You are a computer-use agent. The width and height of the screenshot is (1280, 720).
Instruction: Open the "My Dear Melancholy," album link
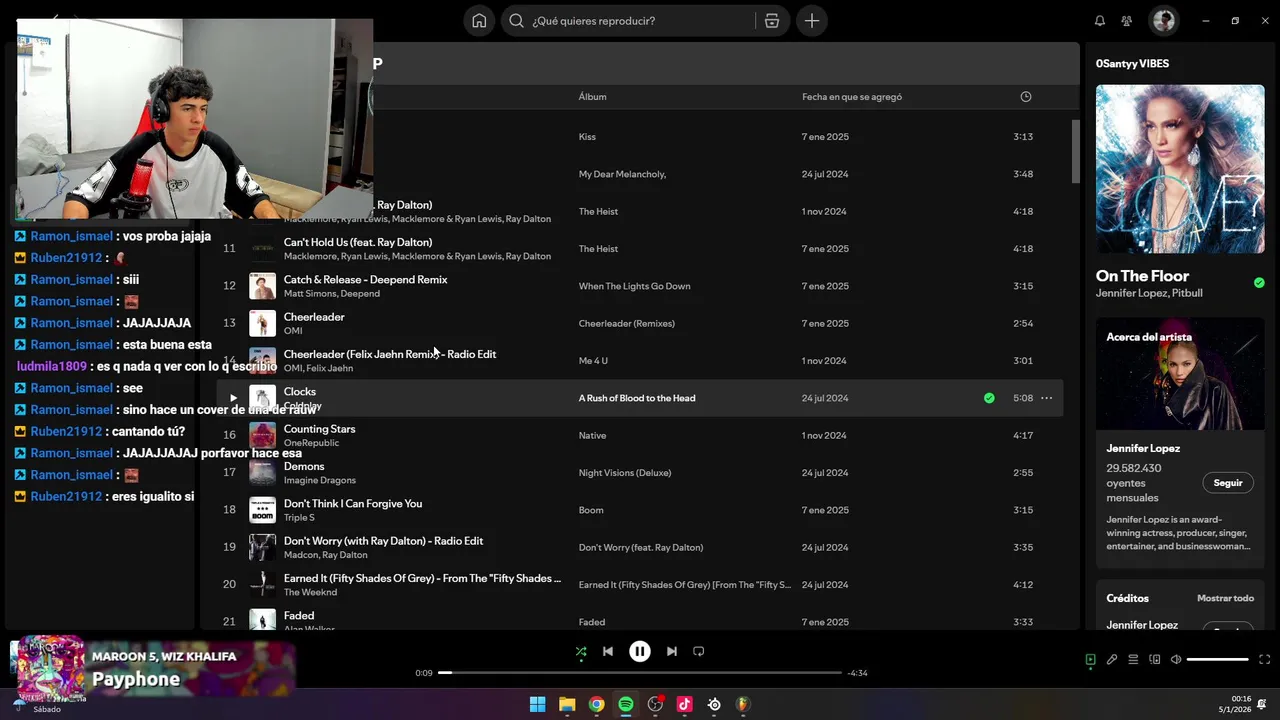click(622, 174)
